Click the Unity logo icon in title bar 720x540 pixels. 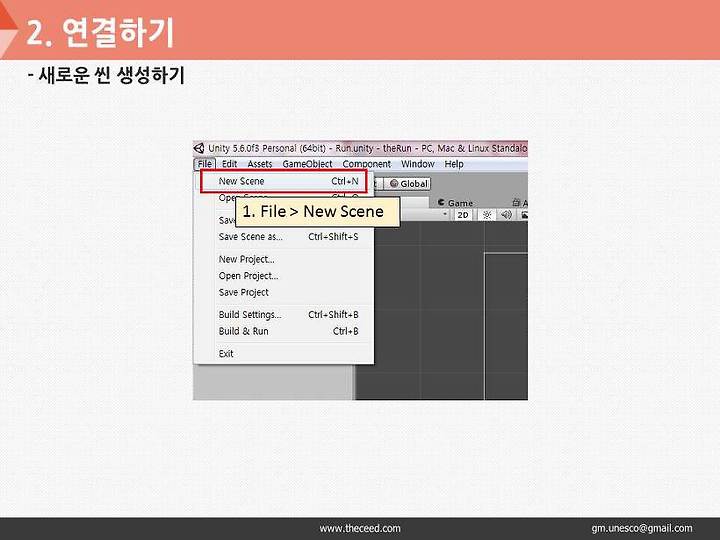199,148
